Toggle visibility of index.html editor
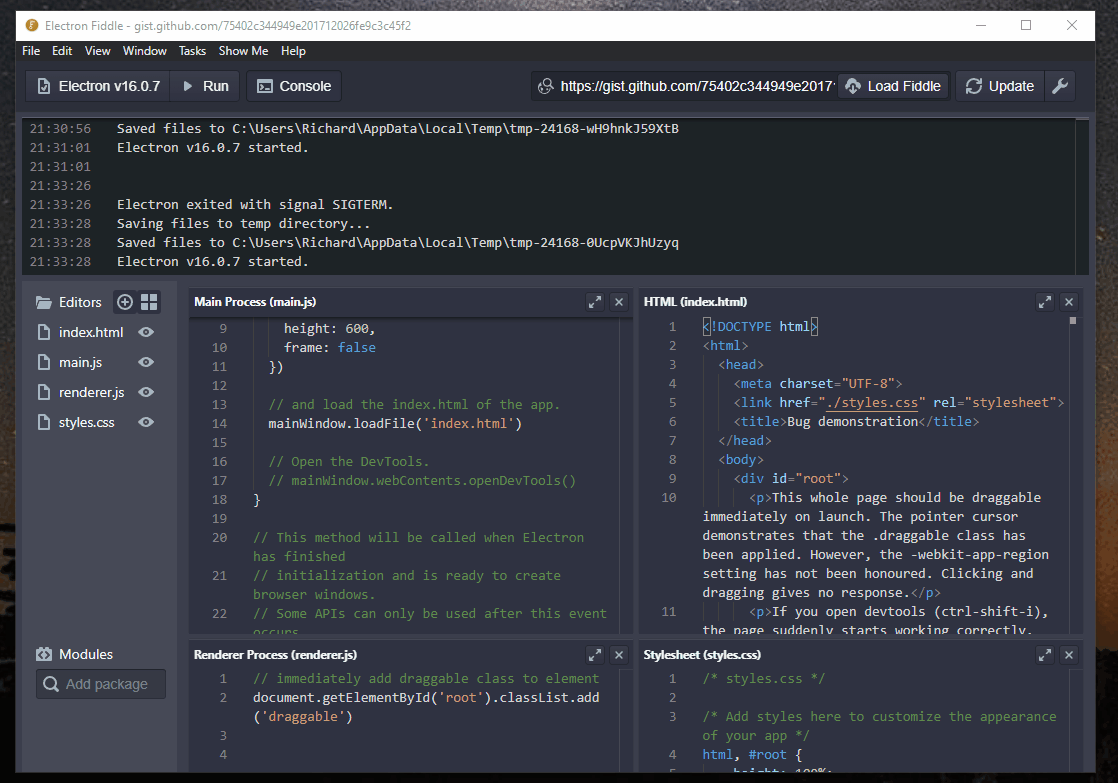 click(146, 332)
